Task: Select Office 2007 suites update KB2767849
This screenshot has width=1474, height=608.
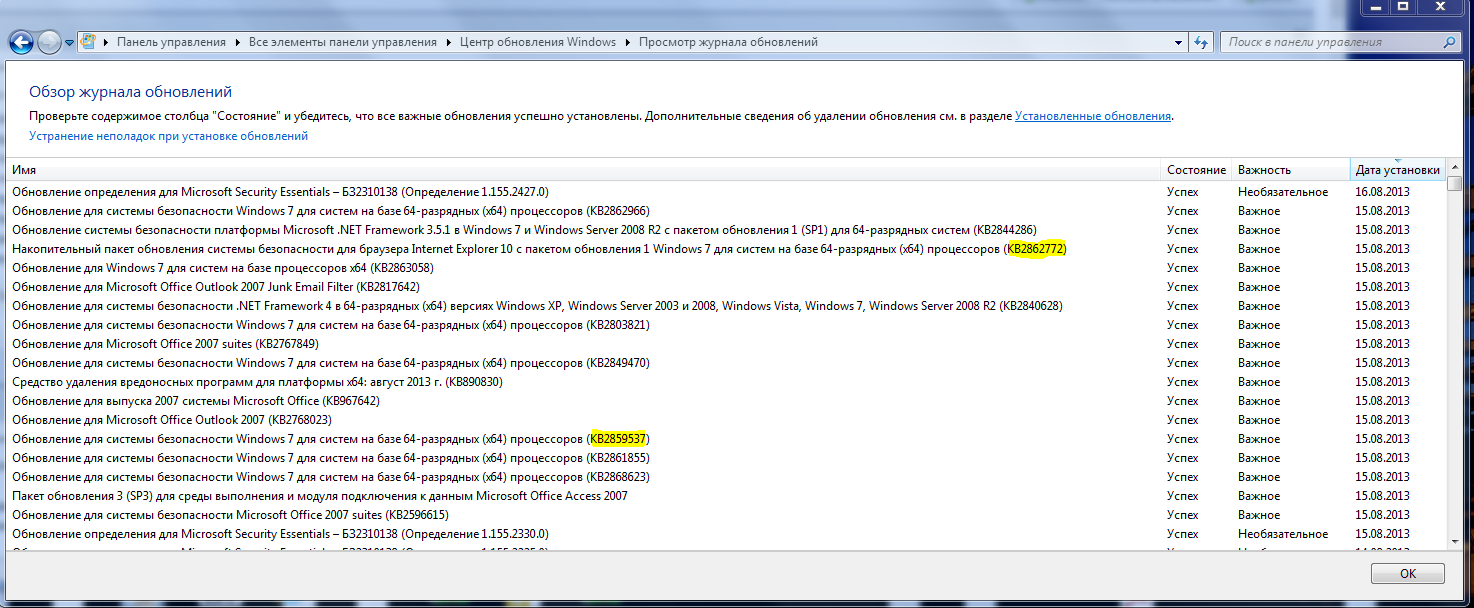Action: [x=727, y=344]
